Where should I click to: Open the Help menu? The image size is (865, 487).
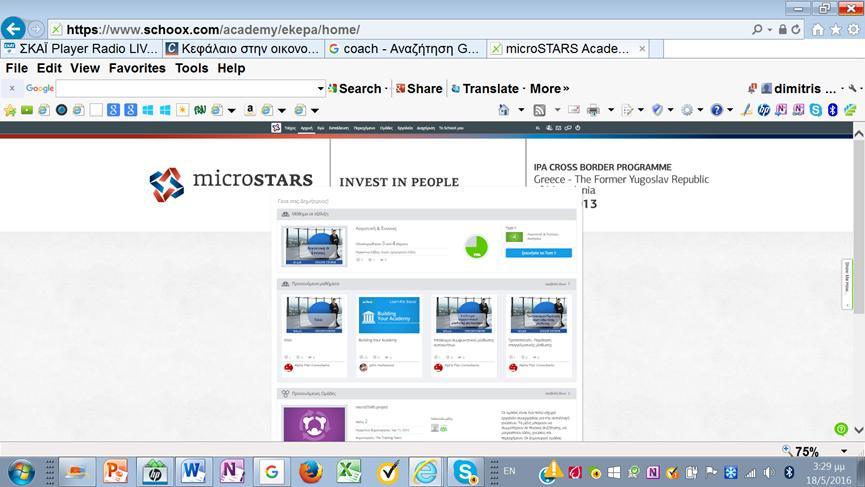pos(231,68)
